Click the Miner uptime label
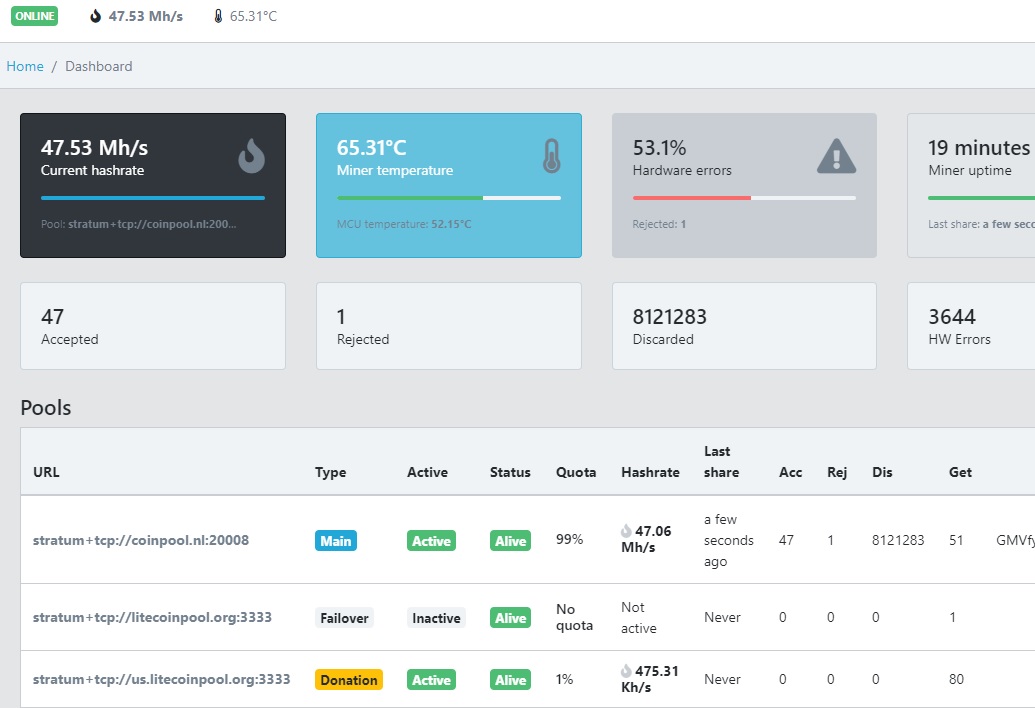The image size is (1035, 708). (x=970, y=170)
